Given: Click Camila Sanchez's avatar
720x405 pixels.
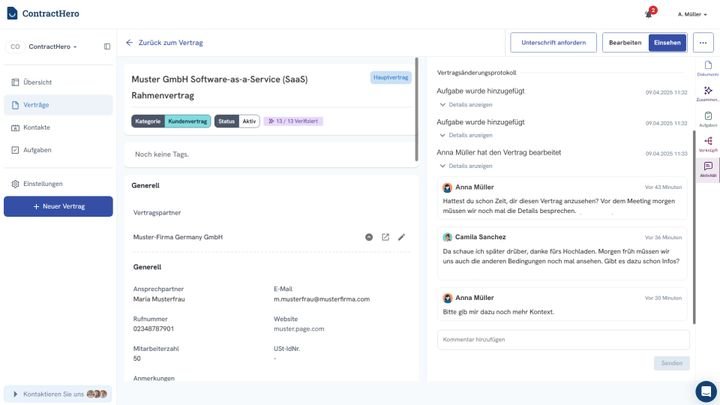Looking at the screenshot, I should click(447, 237).
